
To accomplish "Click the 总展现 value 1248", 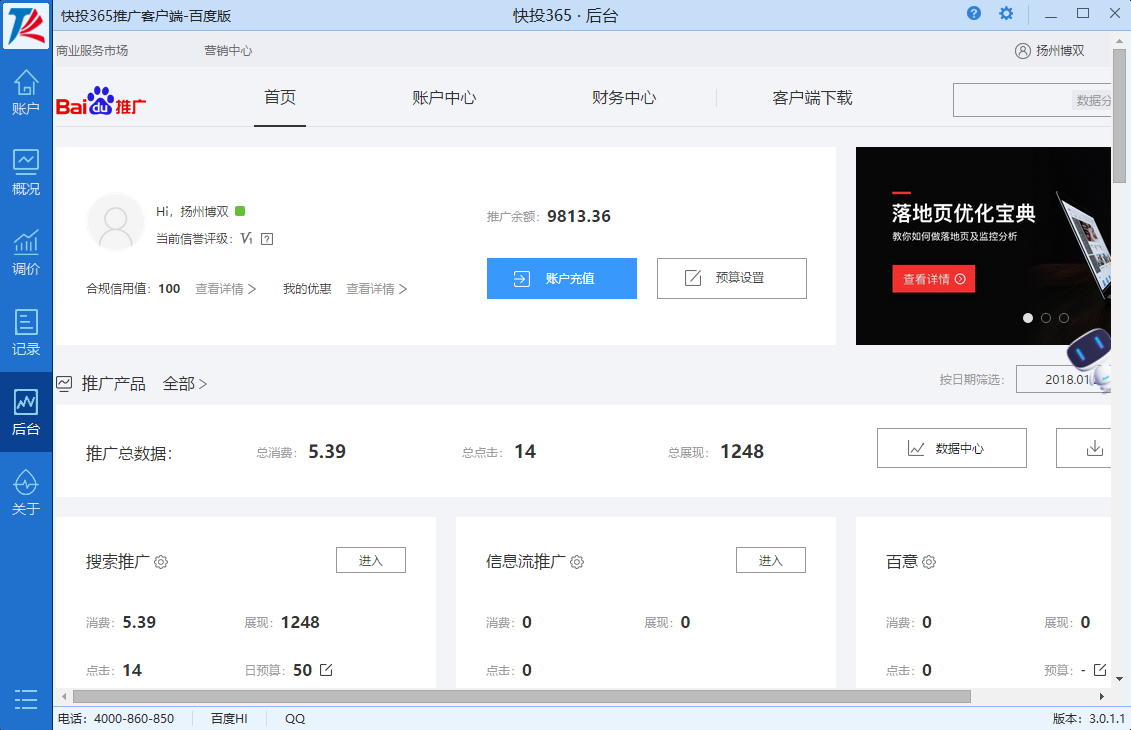I will click(x=741, y=452).
